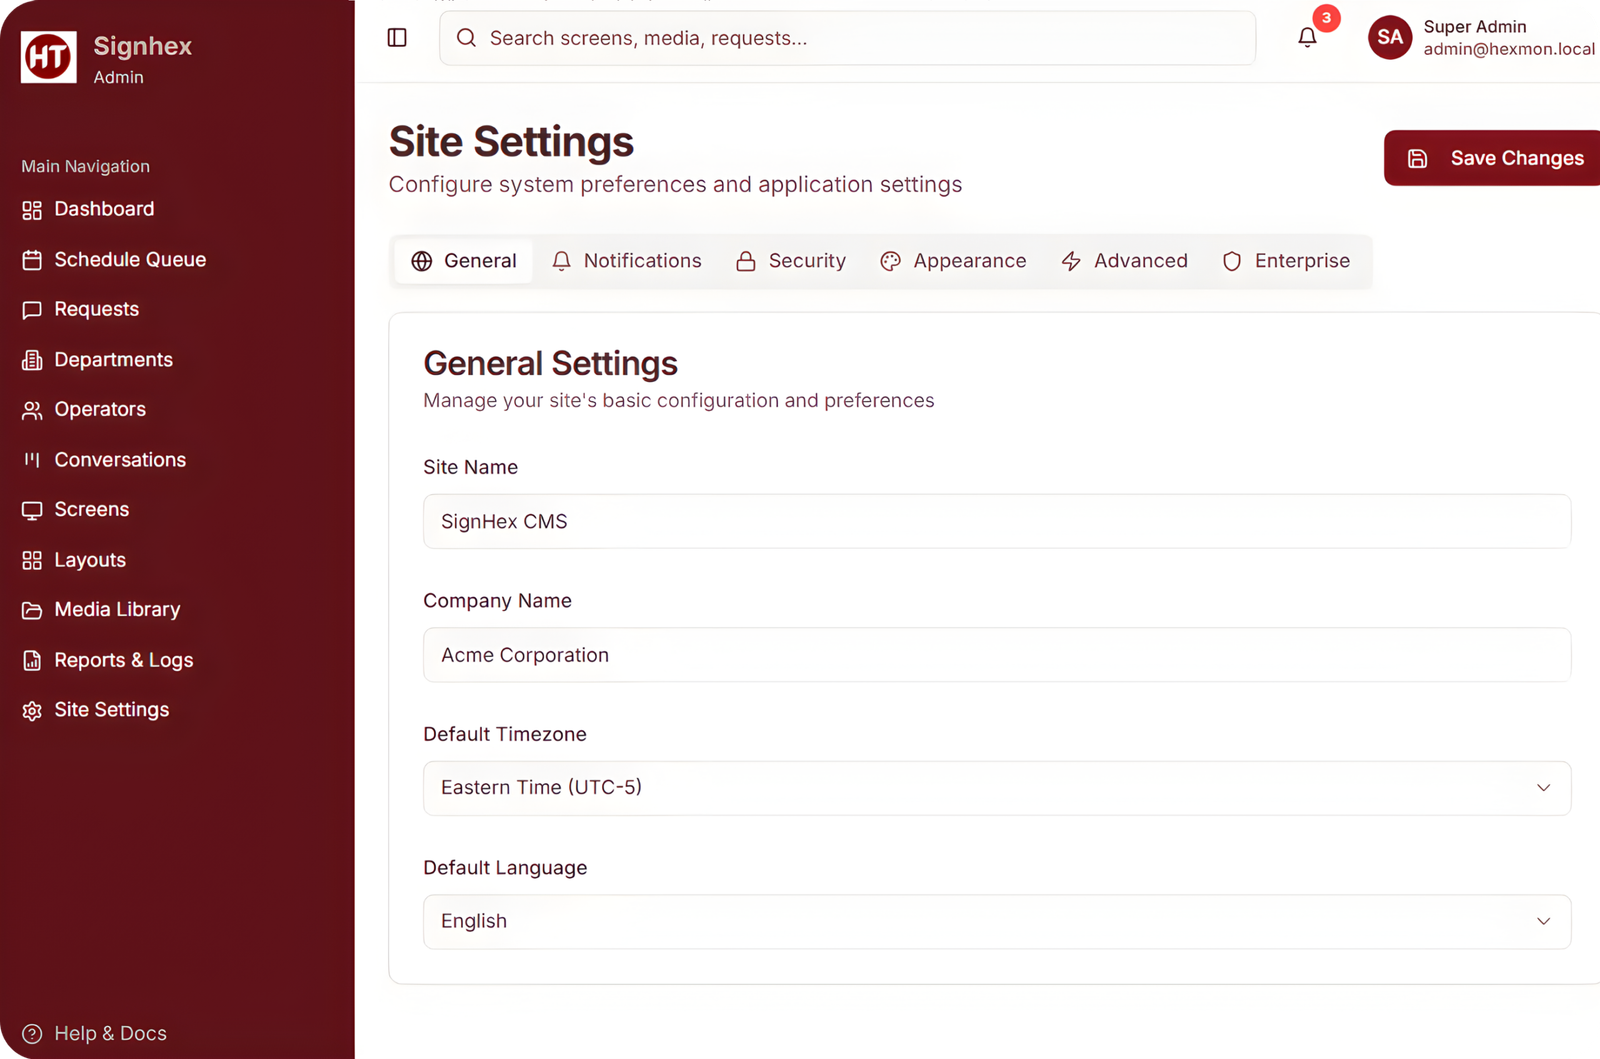This screenshot has width=1600, height=1059.
Task: Click the Reports & Logs chart icon
Action: tap(32, 660)
